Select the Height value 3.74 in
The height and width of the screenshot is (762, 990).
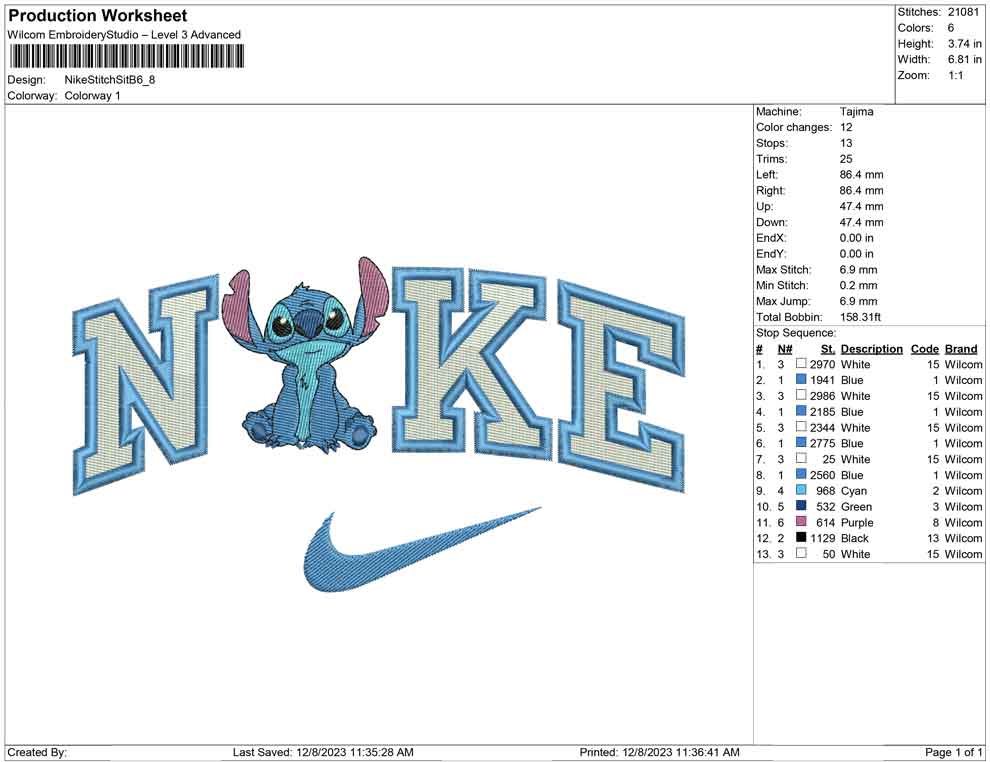964,44
